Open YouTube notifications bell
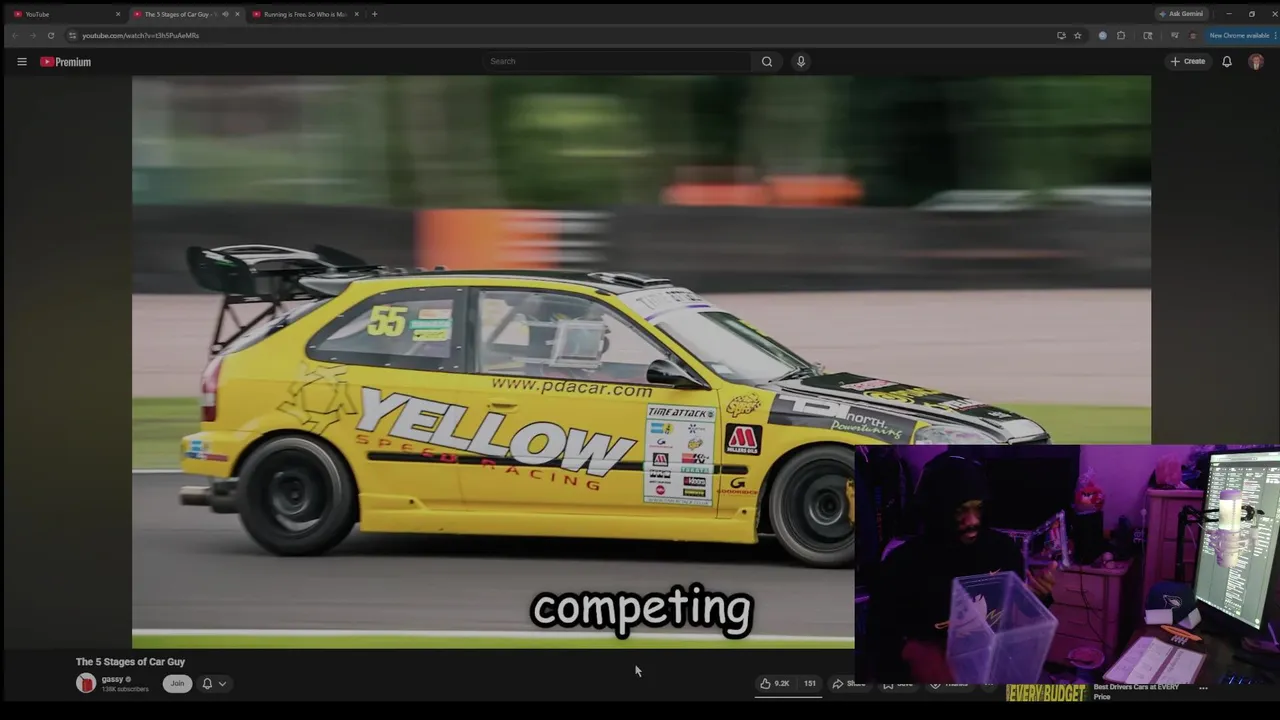 [x=1227, y=61]
